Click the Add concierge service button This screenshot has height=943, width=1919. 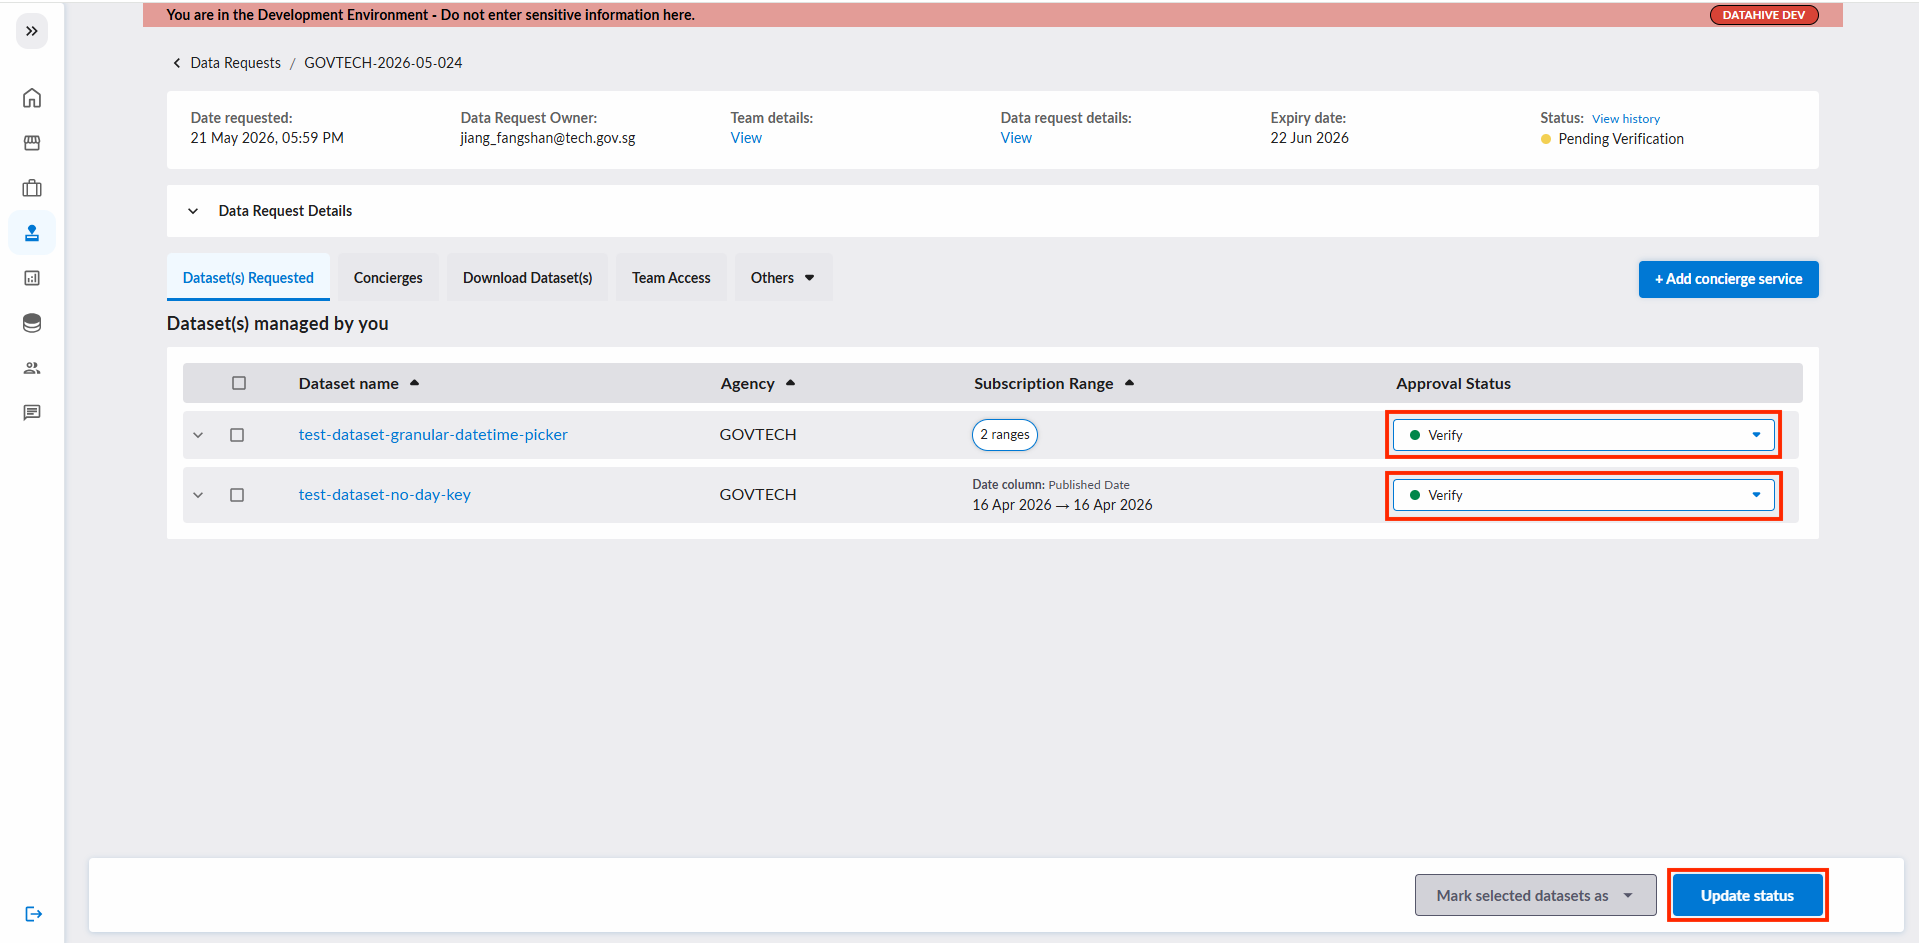click(x=1728, y=279)
